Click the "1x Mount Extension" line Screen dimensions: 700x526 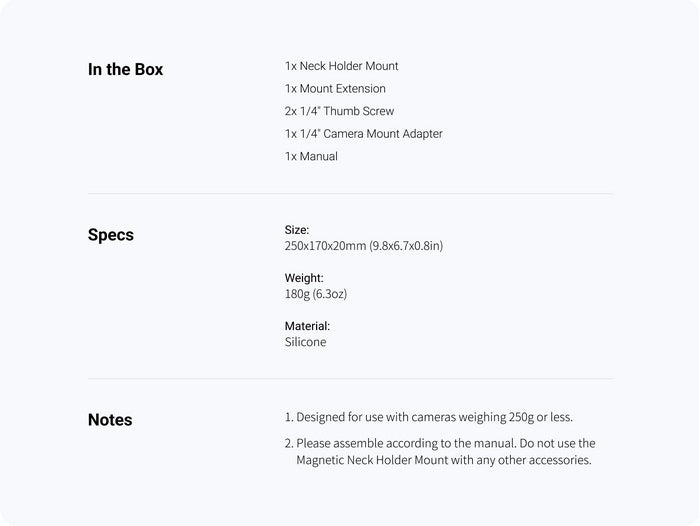(x=335, y=89)
